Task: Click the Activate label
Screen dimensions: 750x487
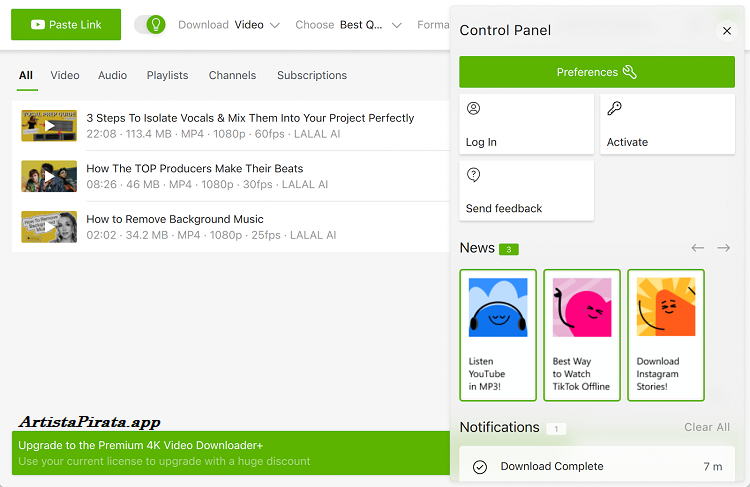Action: click(627, 142)
